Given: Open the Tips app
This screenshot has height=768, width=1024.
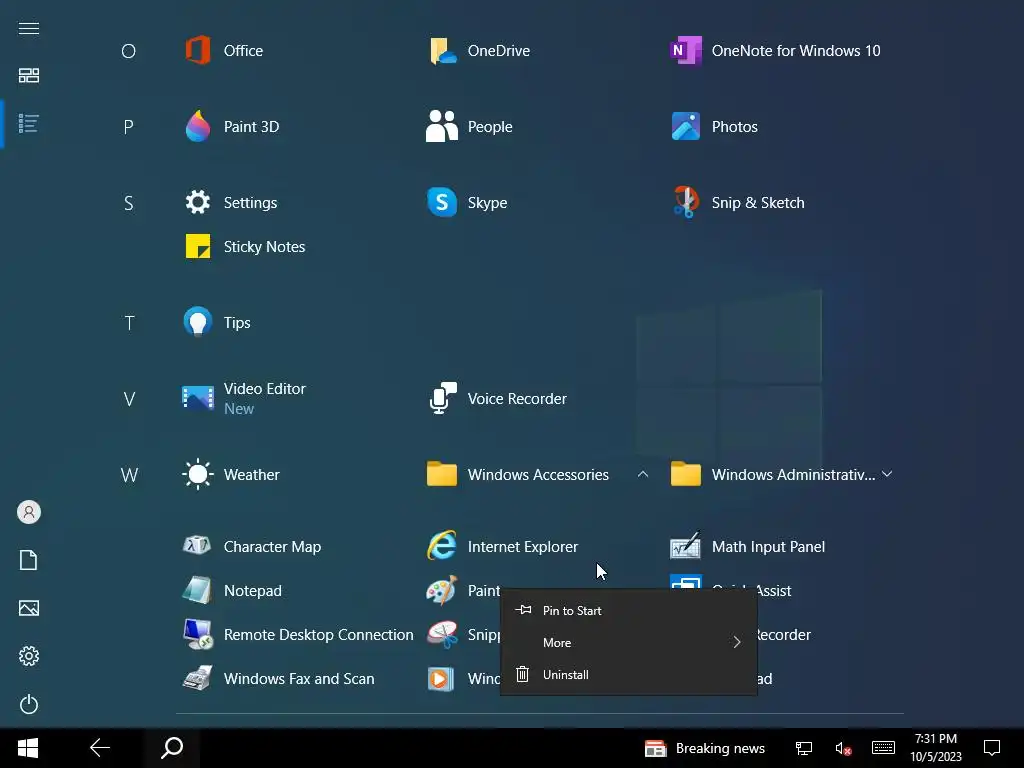Looking at the screenshot, I should click(217, 323).
